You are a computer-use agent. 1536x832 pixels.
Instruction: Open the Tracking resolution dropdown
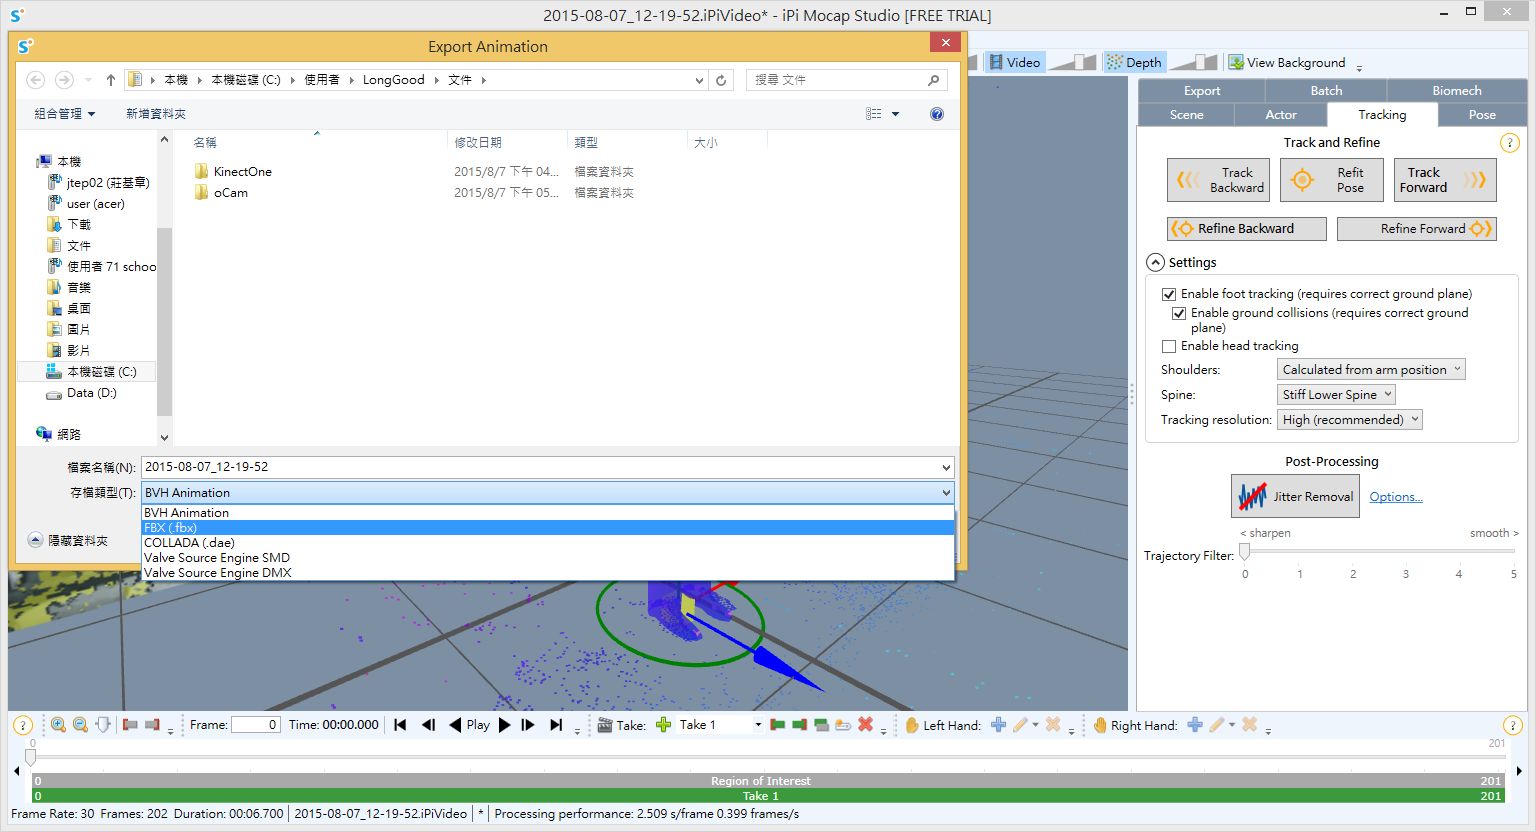1349,420
